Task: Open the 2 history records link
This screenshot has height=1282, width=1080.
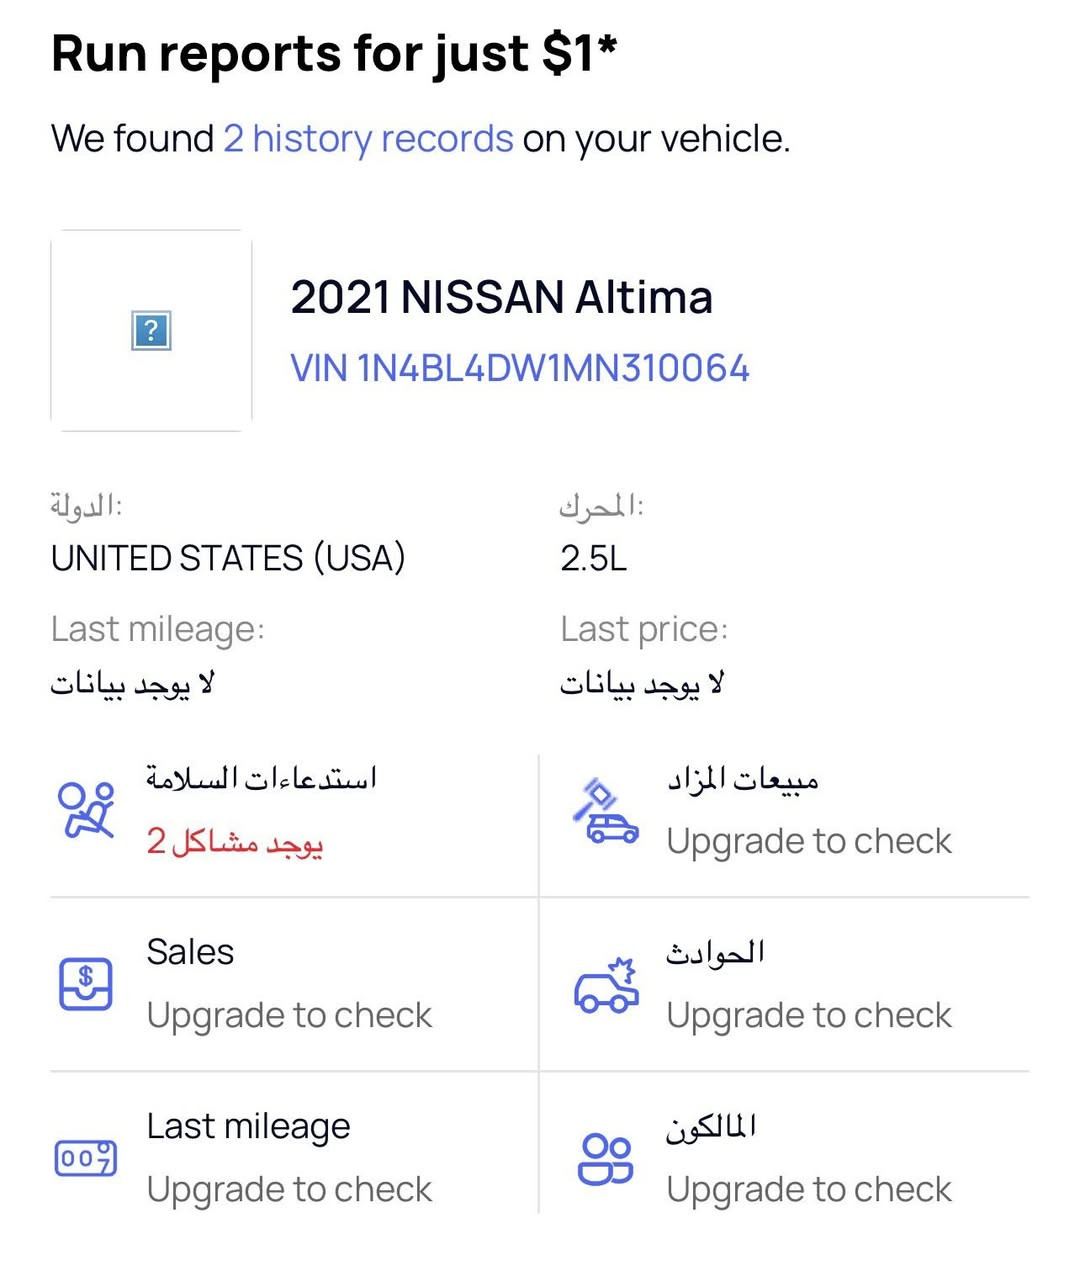Action: coord(368,139)
